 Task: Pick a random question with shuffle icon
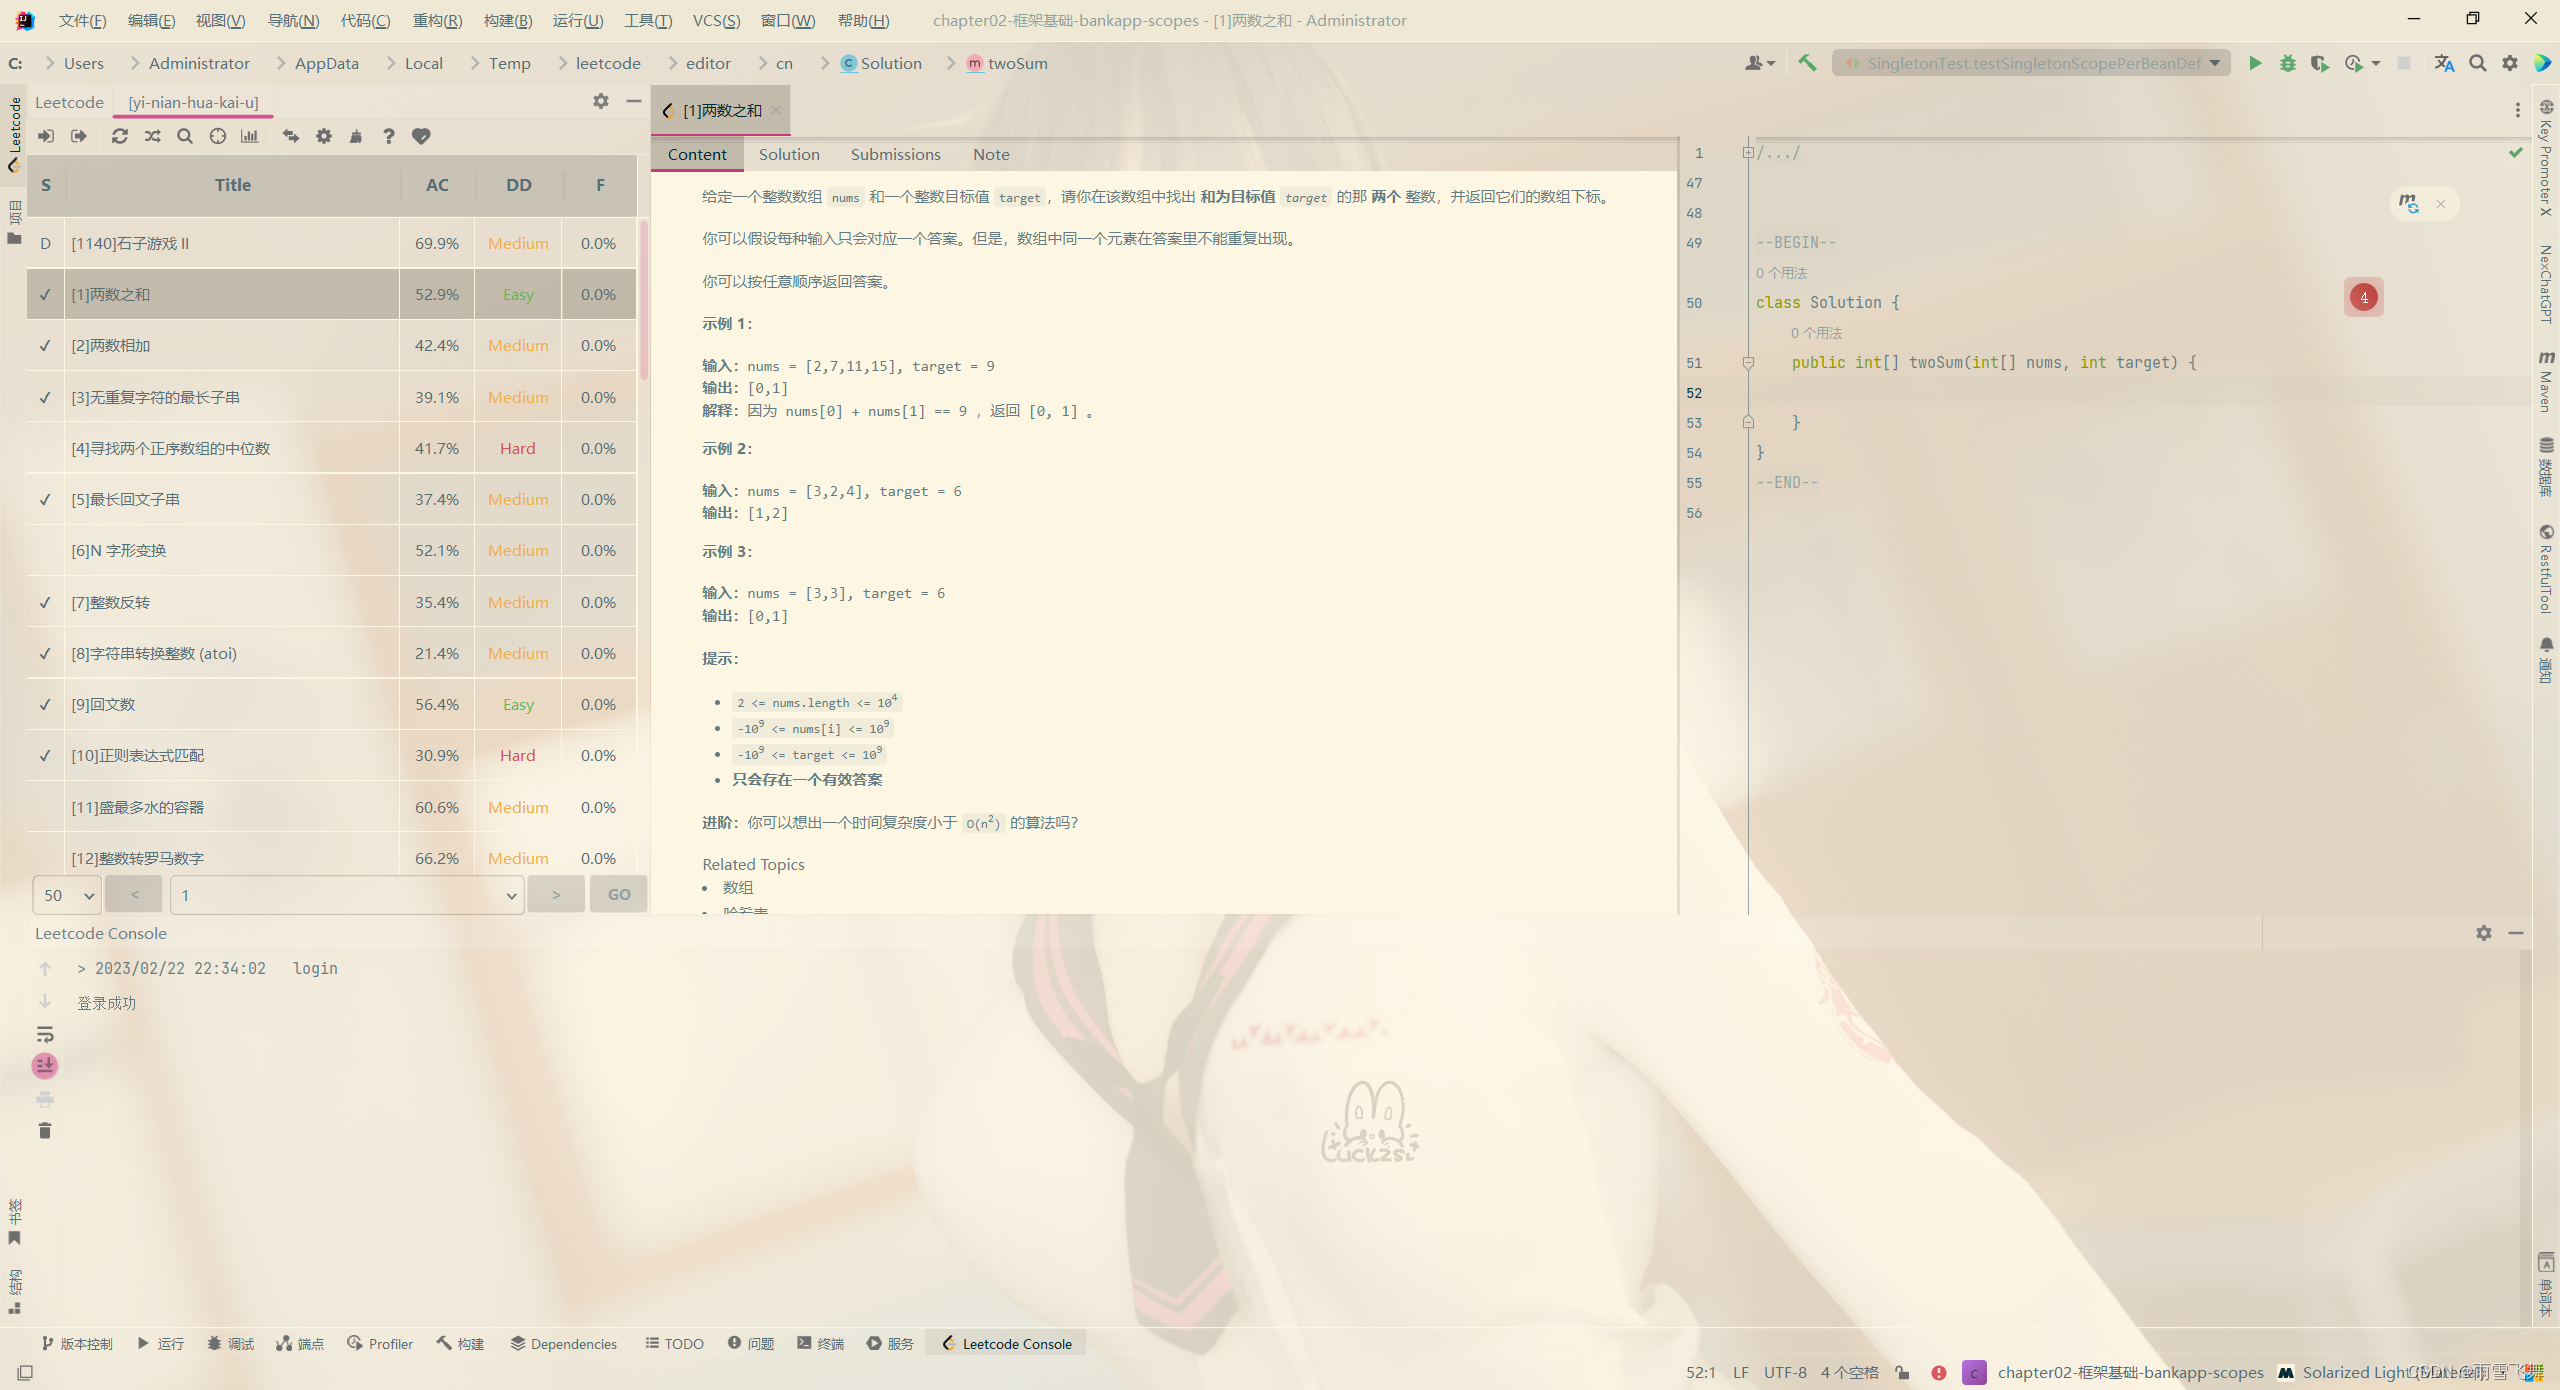(152, 136)
